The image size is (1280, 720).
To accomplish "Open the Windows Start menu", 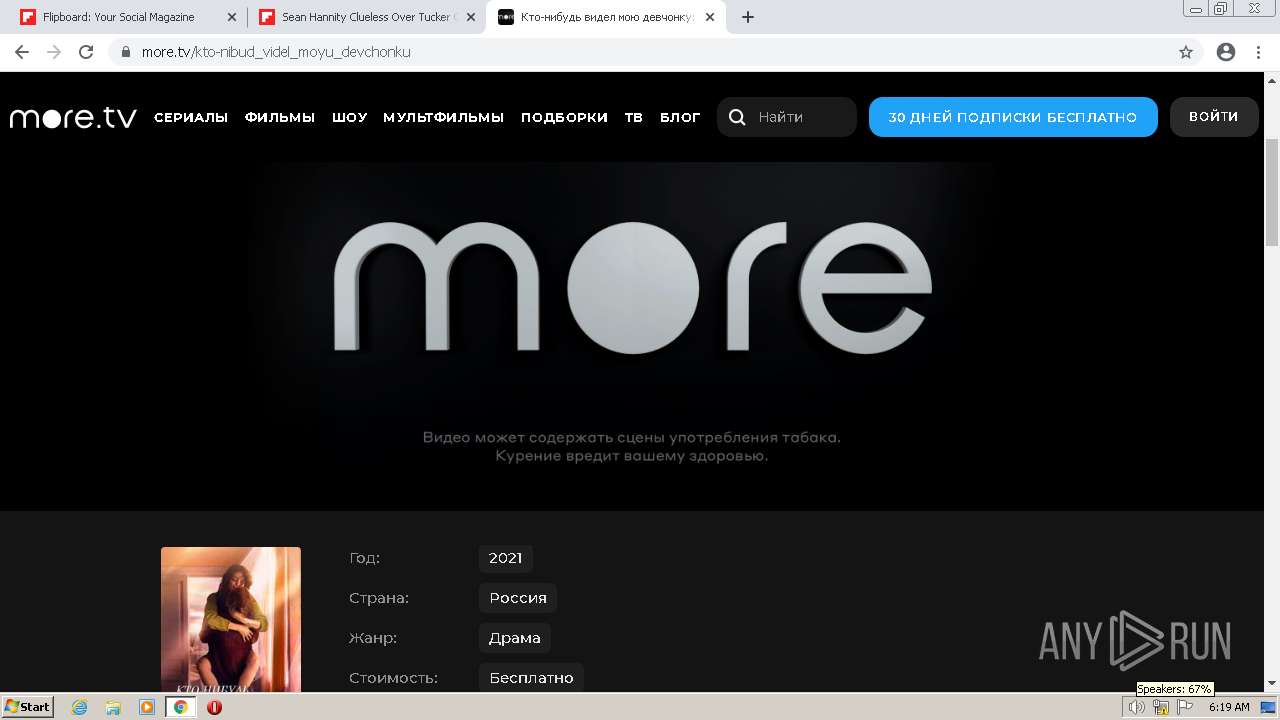I will (x=27, y=707).
